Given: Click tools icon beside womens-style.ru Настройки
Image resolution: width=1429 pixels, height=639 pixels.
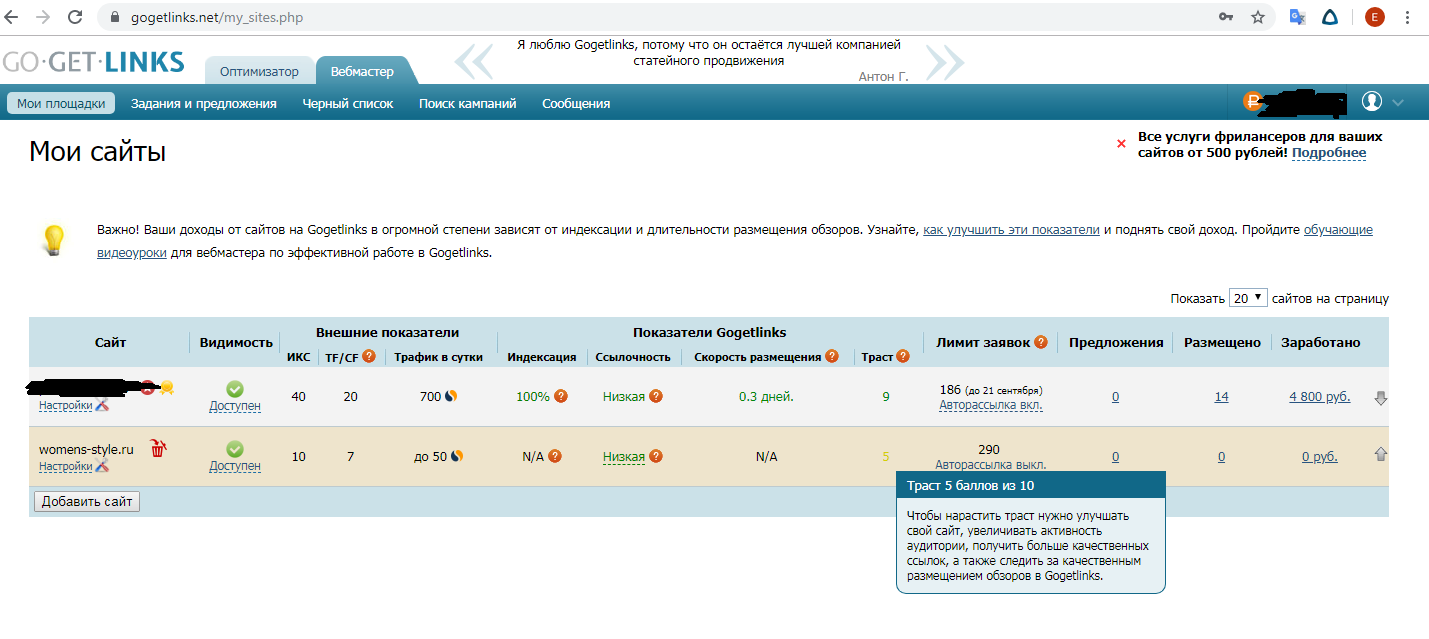Looking at the screenshot, I should click(102, 466).
